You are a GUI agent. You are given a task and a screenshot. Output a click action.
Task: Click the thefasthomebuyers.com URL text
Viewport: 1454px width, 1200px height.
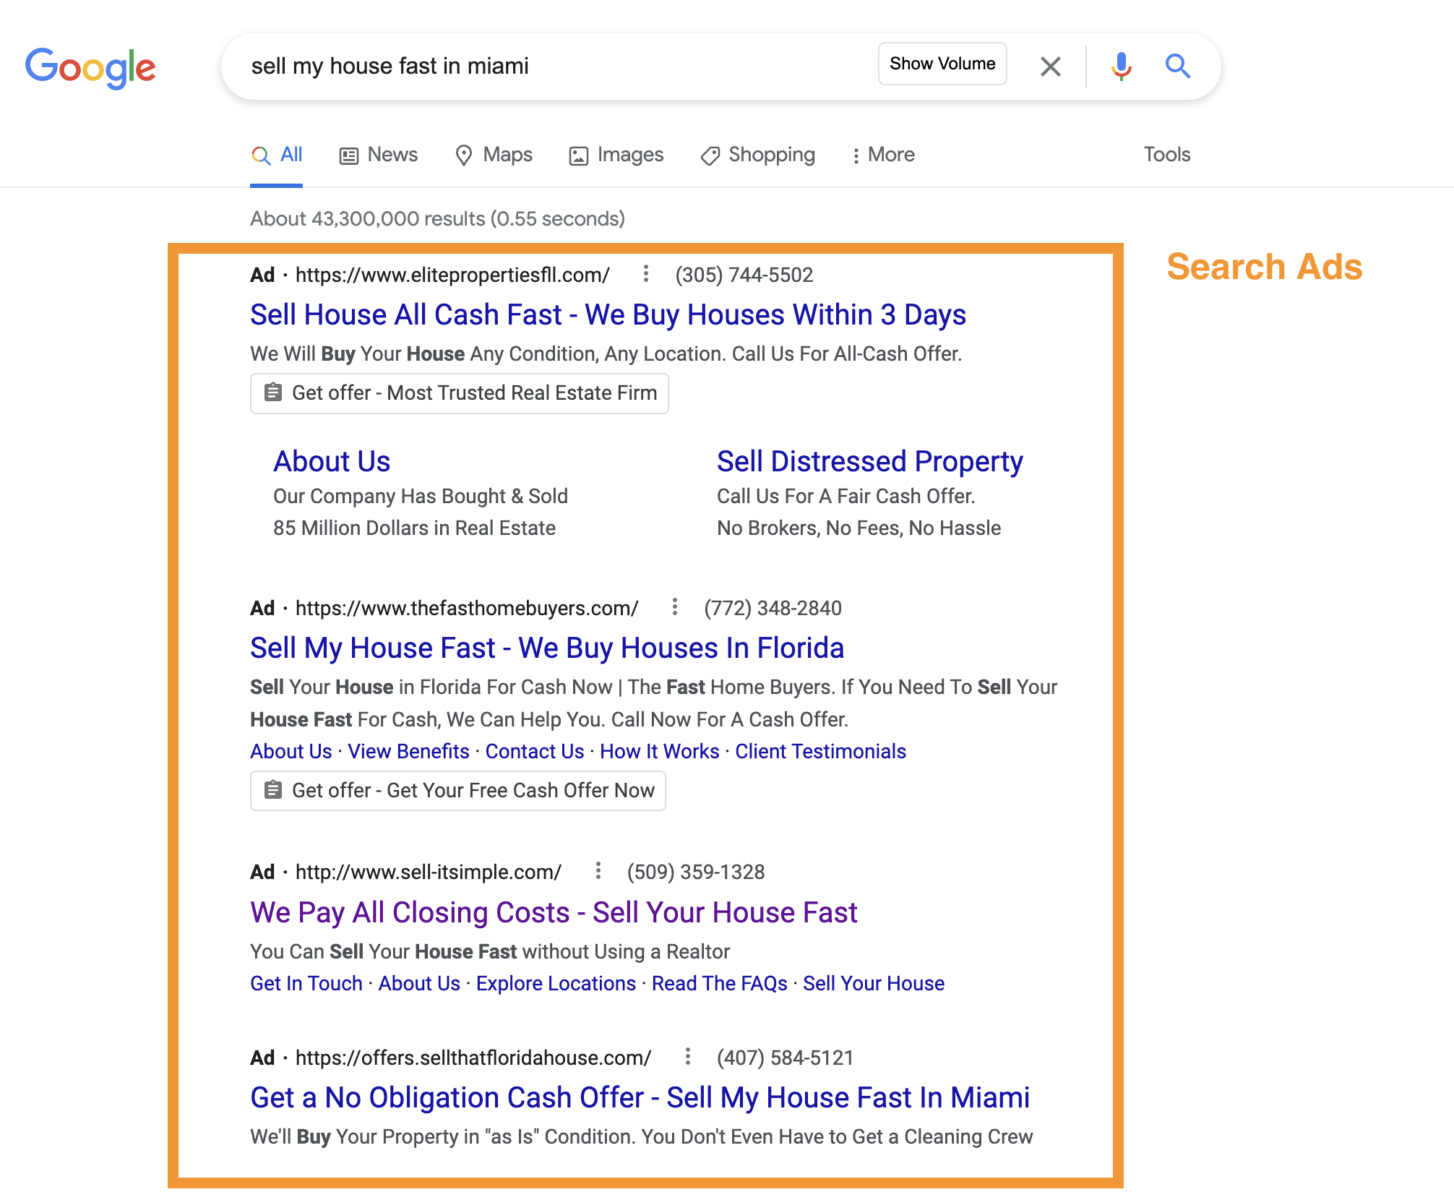467,608
